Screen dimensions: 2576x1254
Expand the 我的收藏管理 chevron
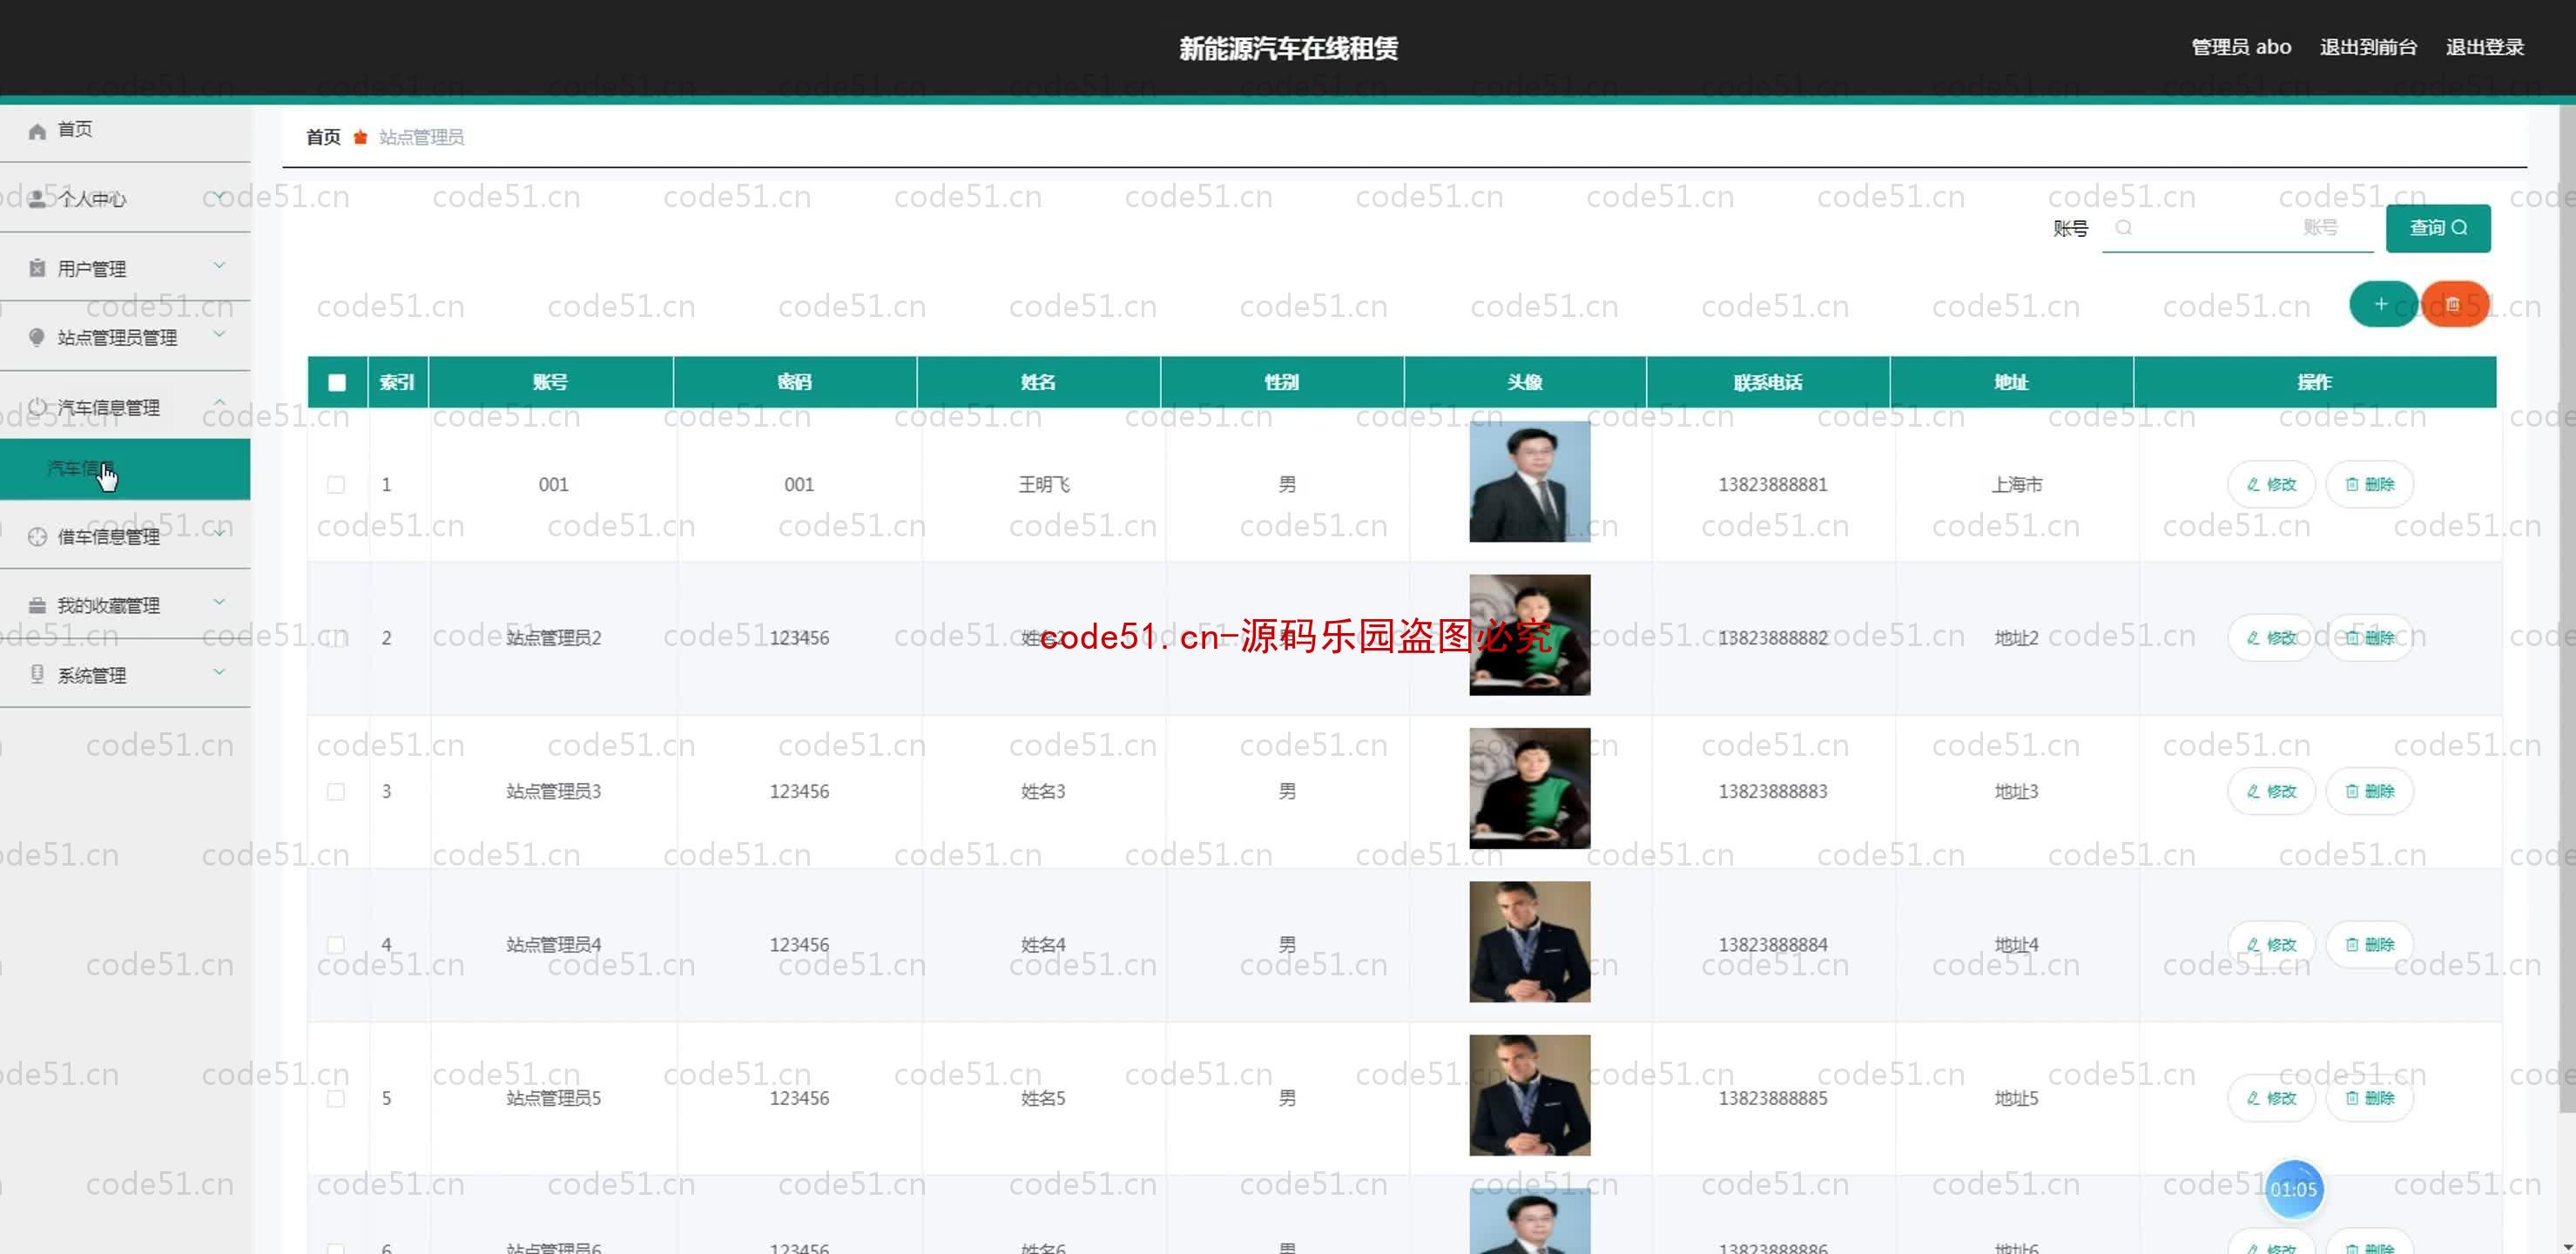click(x=219, y=602)
